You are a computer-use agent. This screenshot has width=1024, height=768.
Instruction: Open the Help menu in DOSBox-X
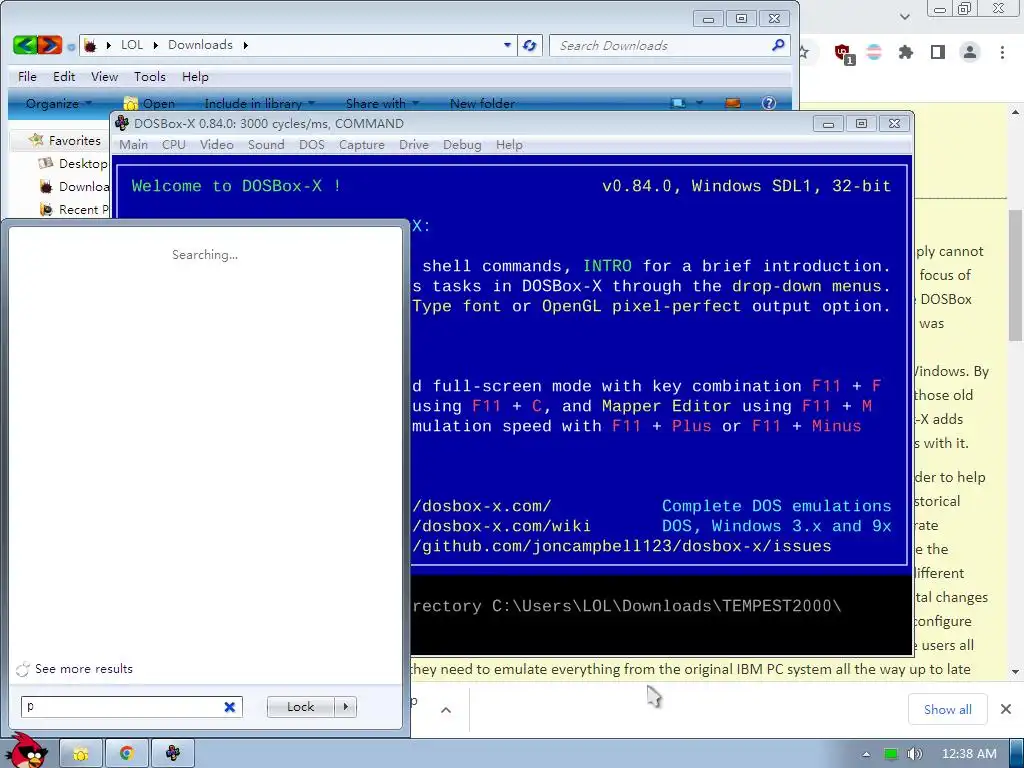(509, 144)
